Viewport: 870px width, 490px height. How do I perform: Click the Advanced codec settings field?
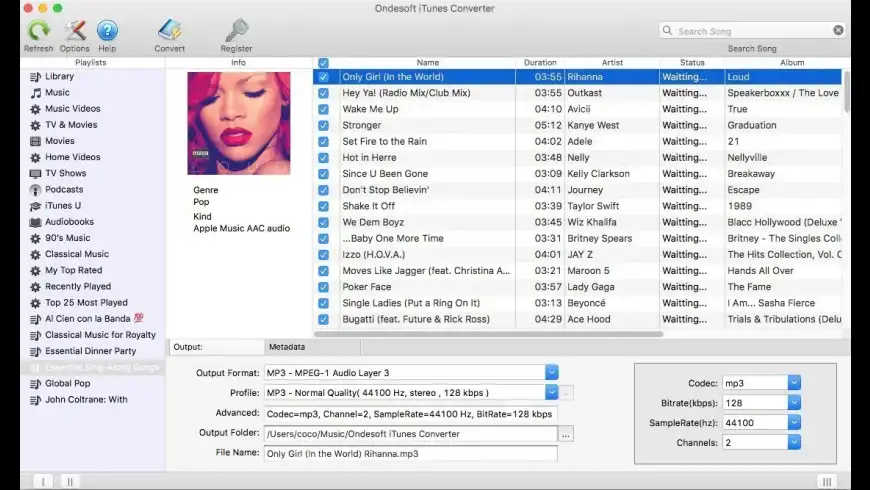411,414
